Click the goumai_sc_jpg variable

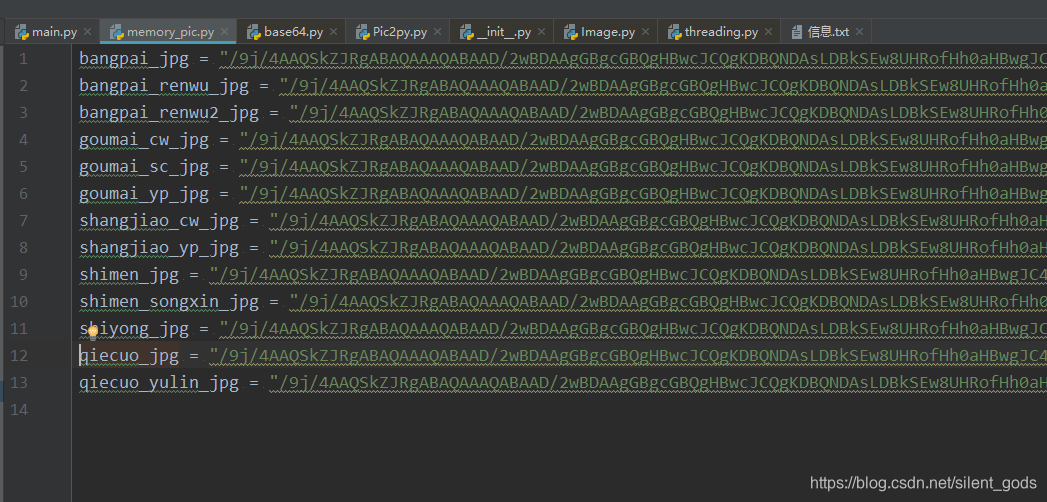(x=144, y=166)
